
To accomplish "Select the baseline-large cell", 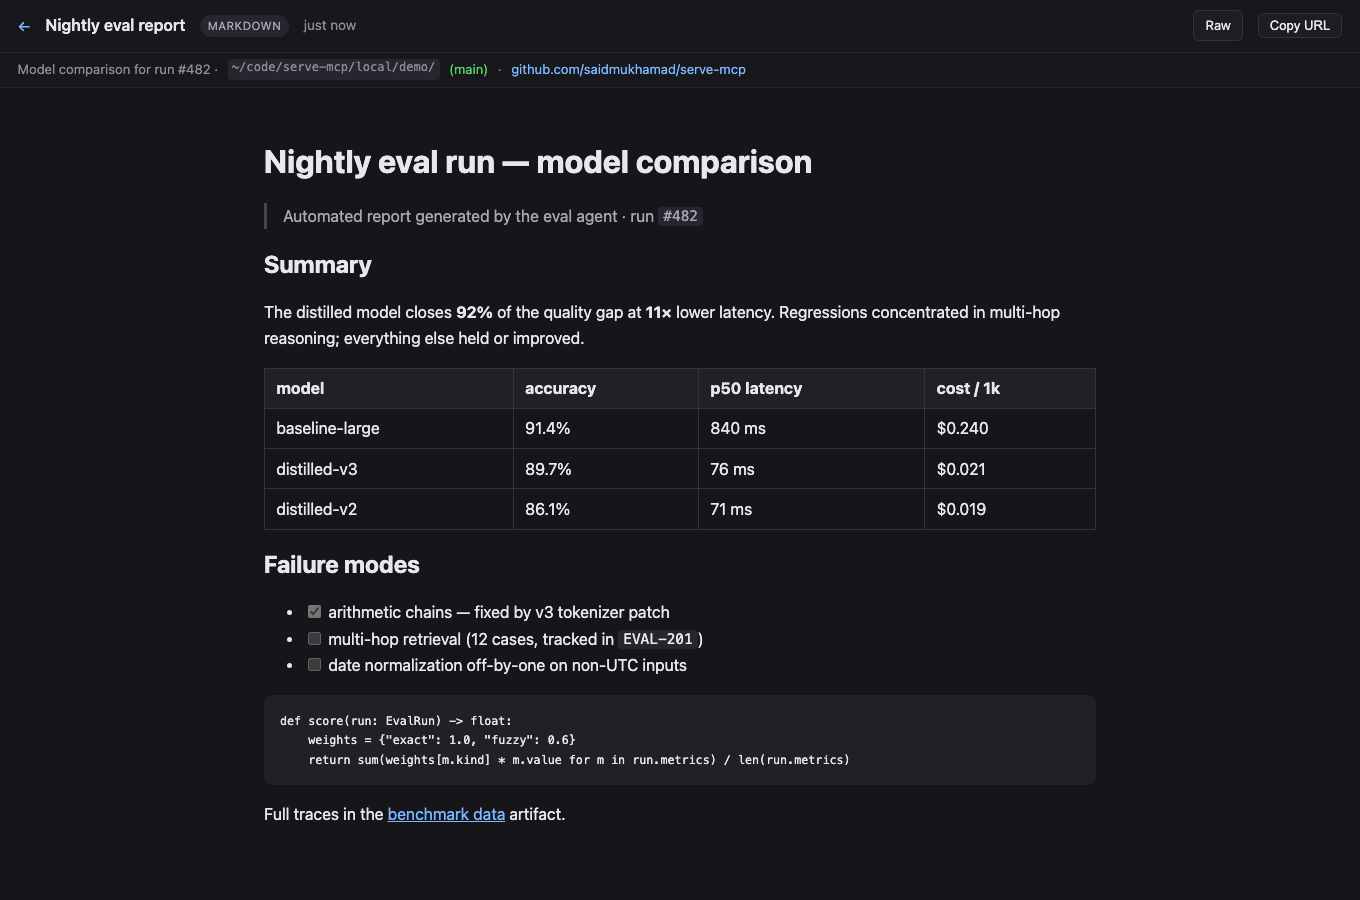I will (389, 428).
